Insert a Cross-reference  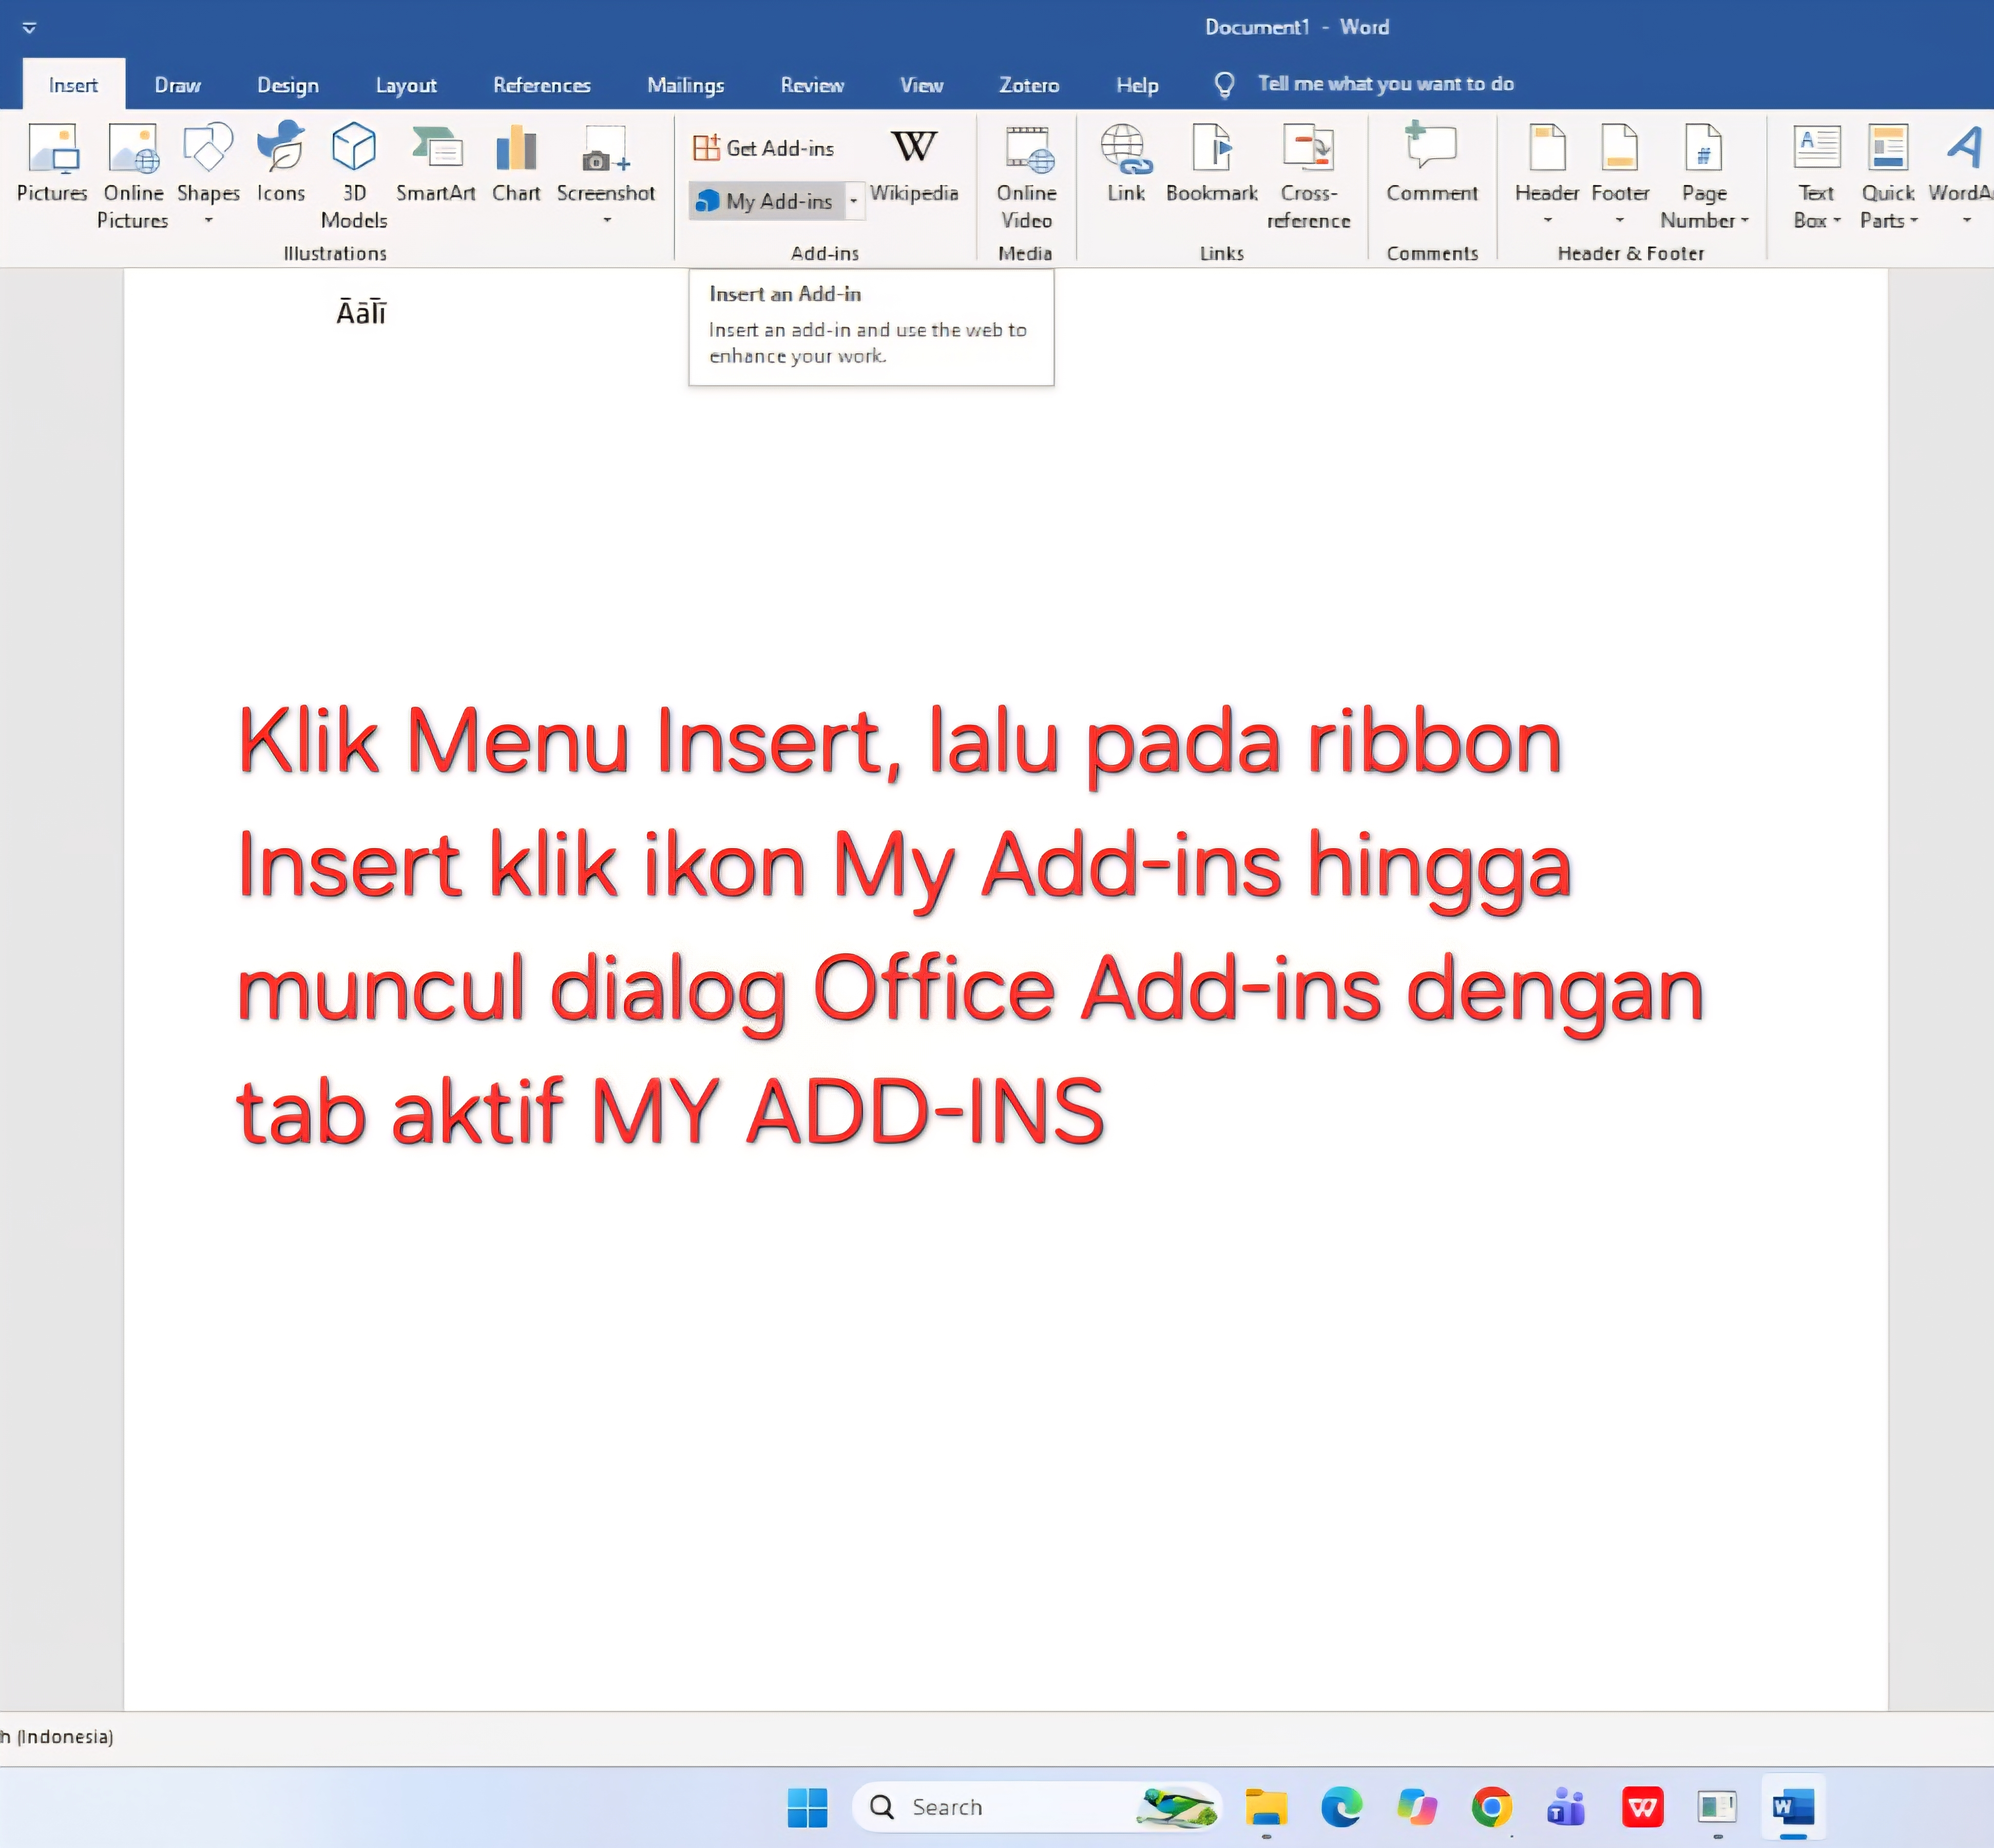(1309, 177)
